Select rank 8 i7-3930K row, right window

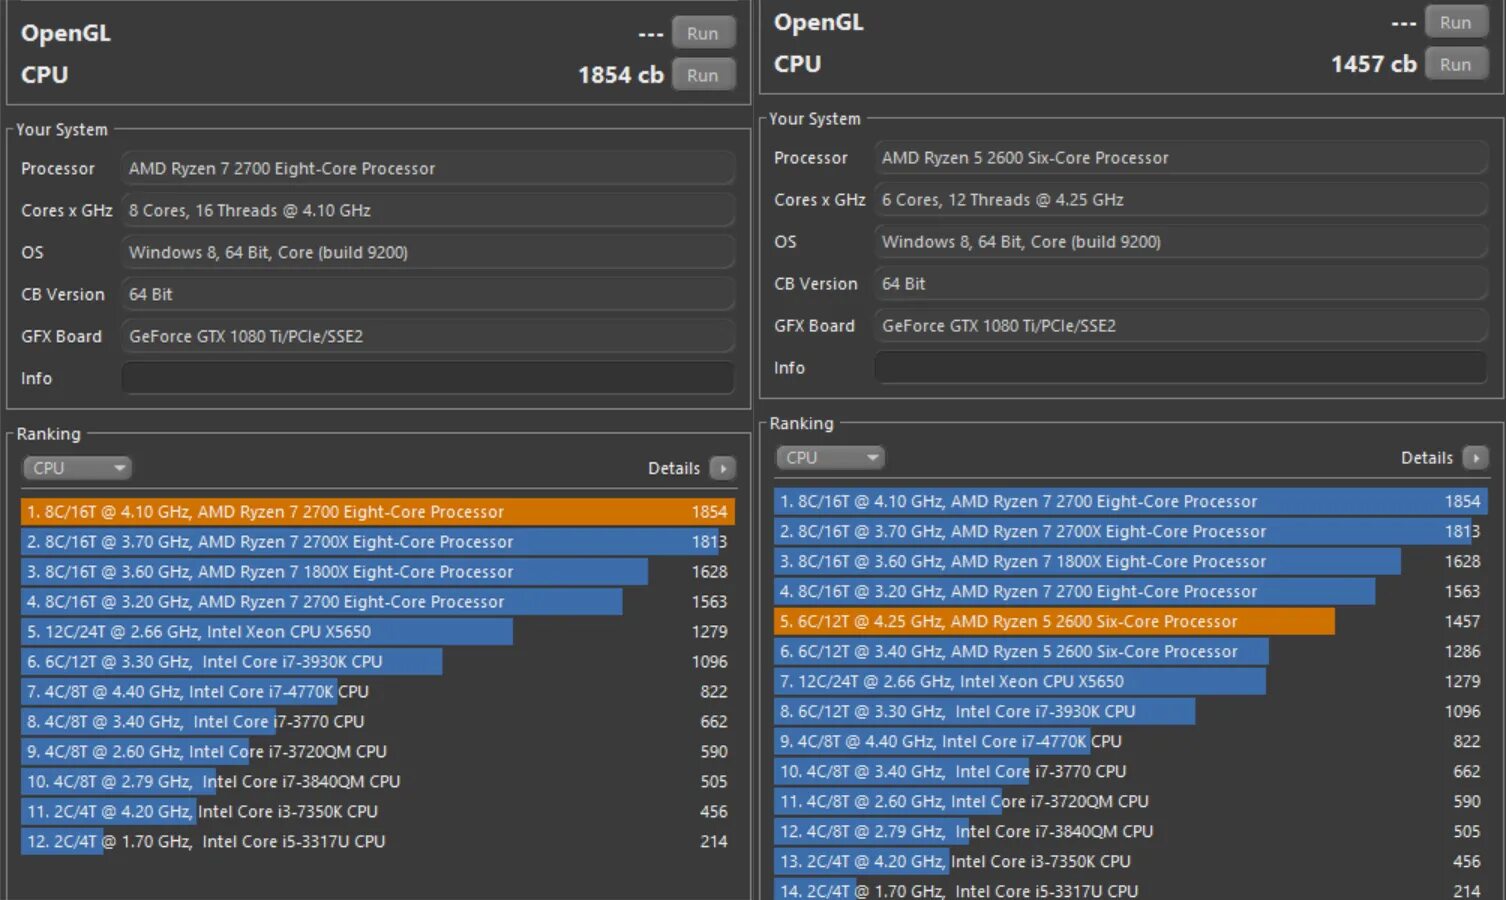1131,711
